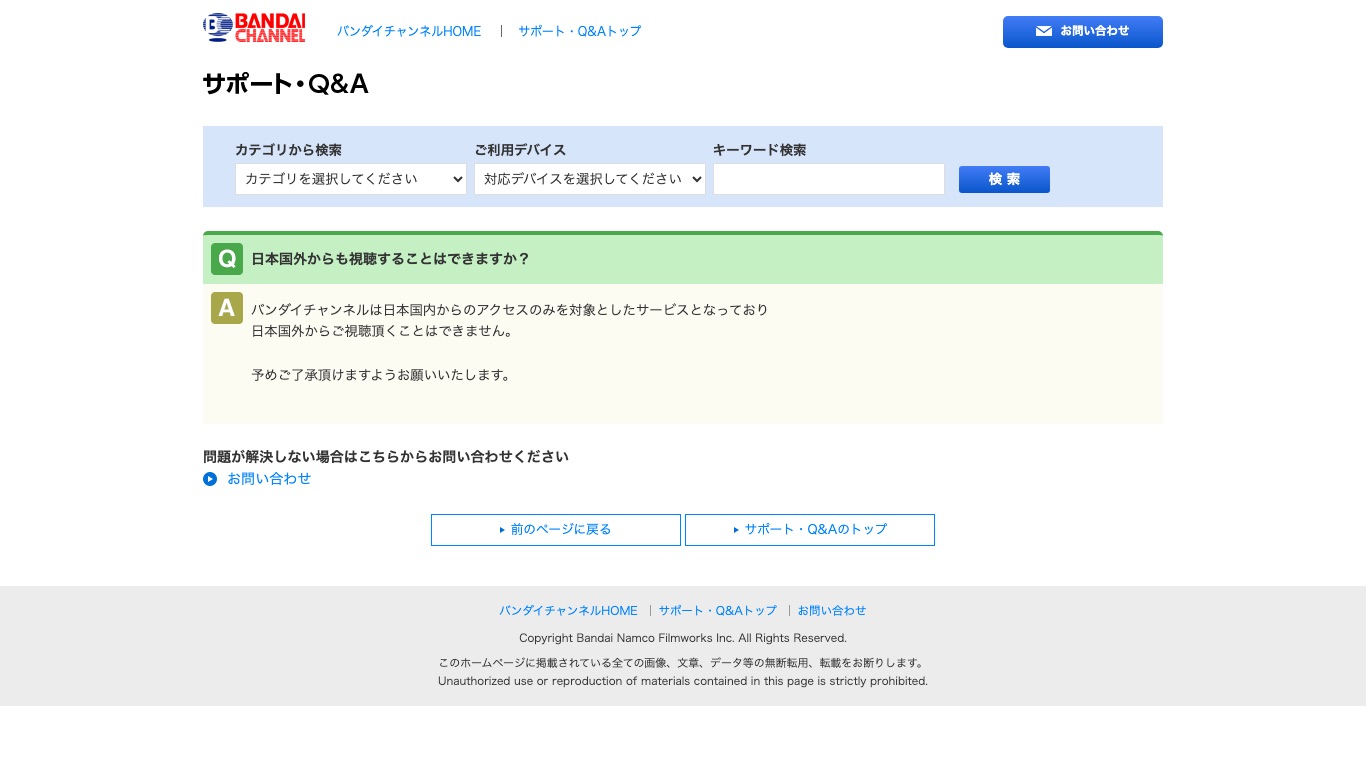The height and width of the screenshot is (768, 1366).
Task: Click question text 日本国外からも視聴することはできますか？
Action: [391, 259]
